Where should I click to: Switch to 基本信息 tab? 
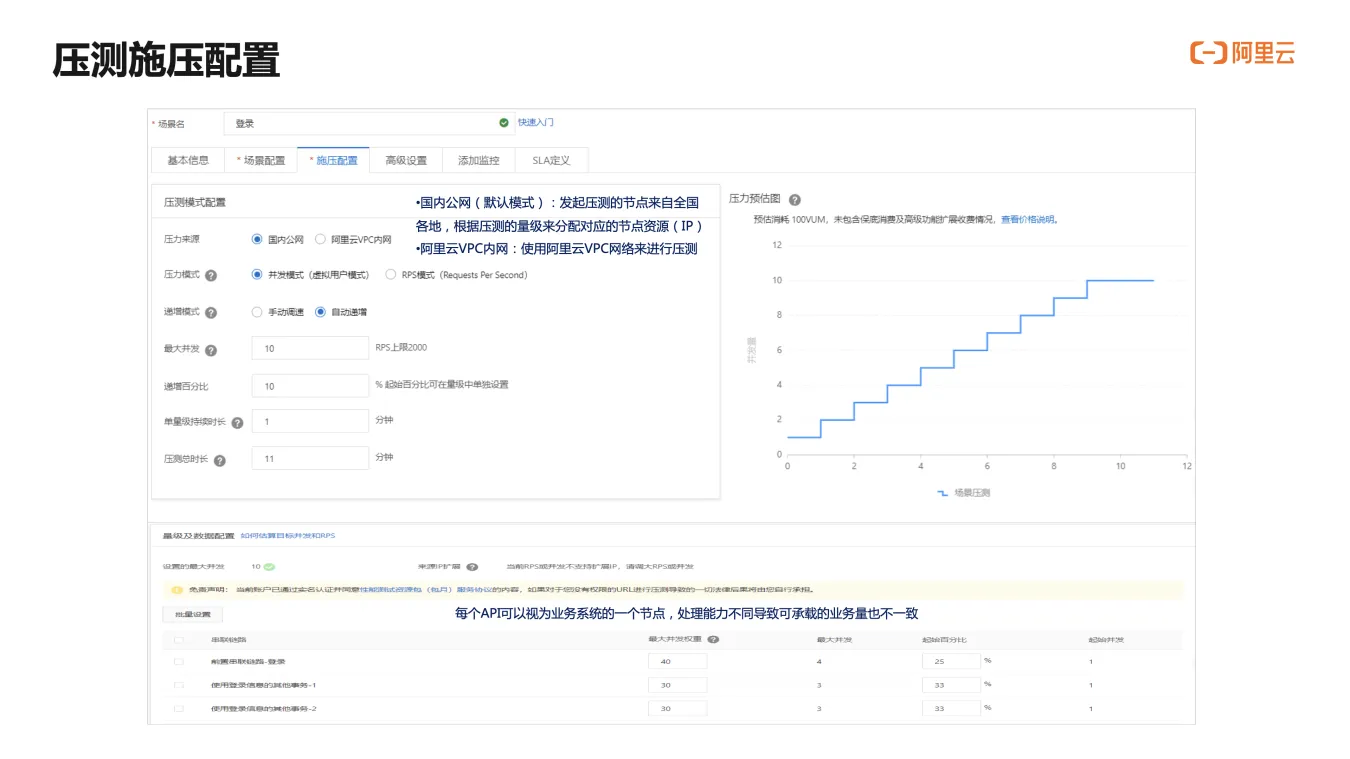(x=188, y=160)
